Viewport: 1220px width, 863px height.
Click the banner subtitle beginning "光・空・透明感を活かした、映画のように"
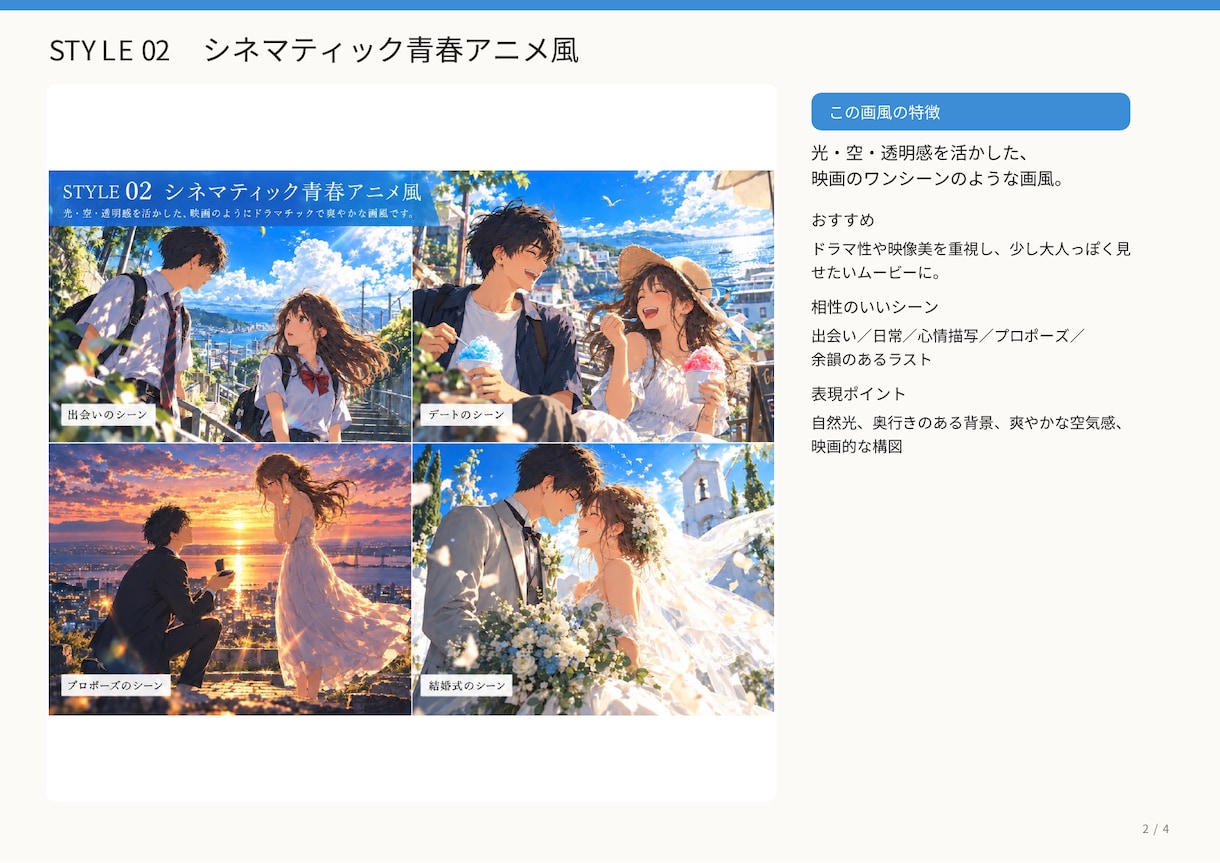coord(238,213)
